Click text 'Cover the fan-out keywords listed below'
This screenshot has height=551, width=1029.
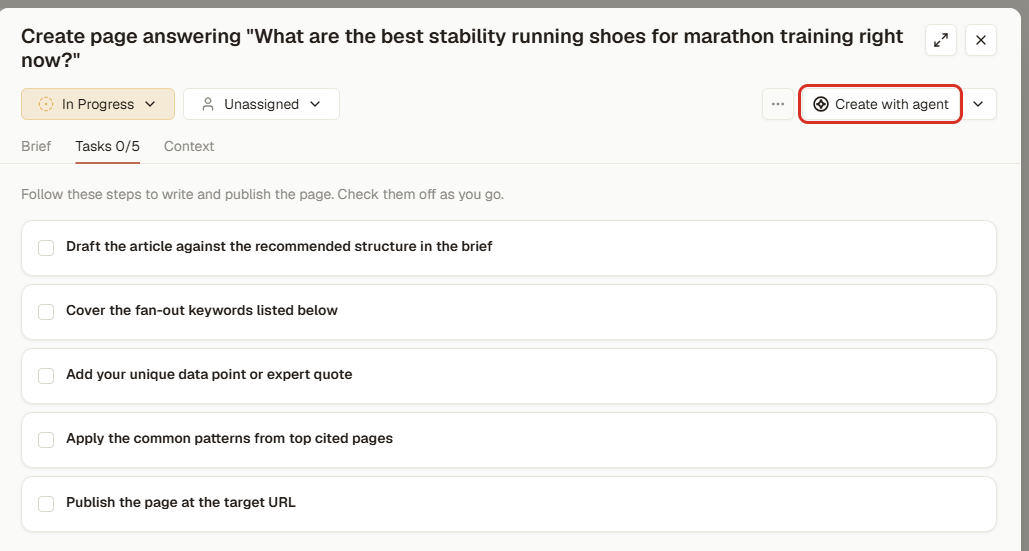(202, 310)
